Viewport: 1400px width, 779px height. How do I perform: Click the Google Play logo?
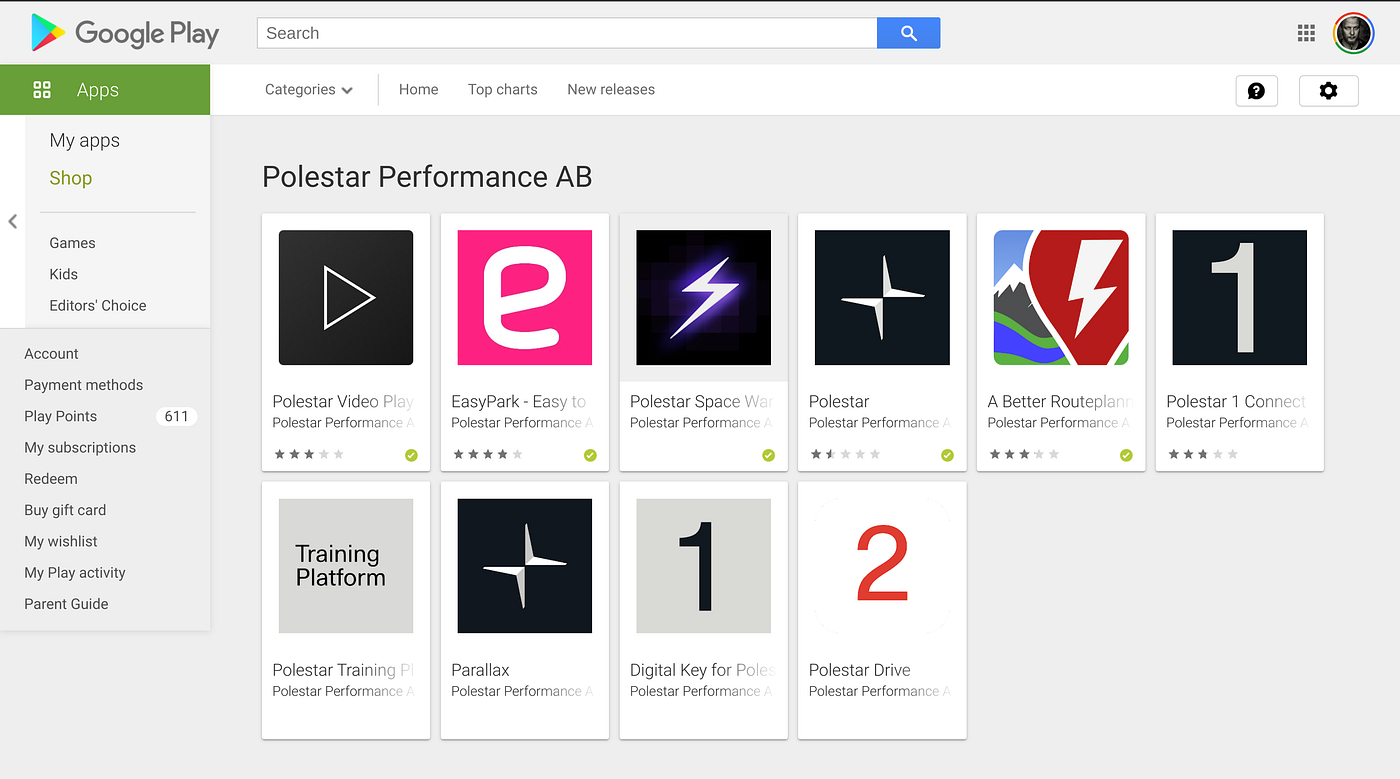pyautogui.click(x=125, y=33)
